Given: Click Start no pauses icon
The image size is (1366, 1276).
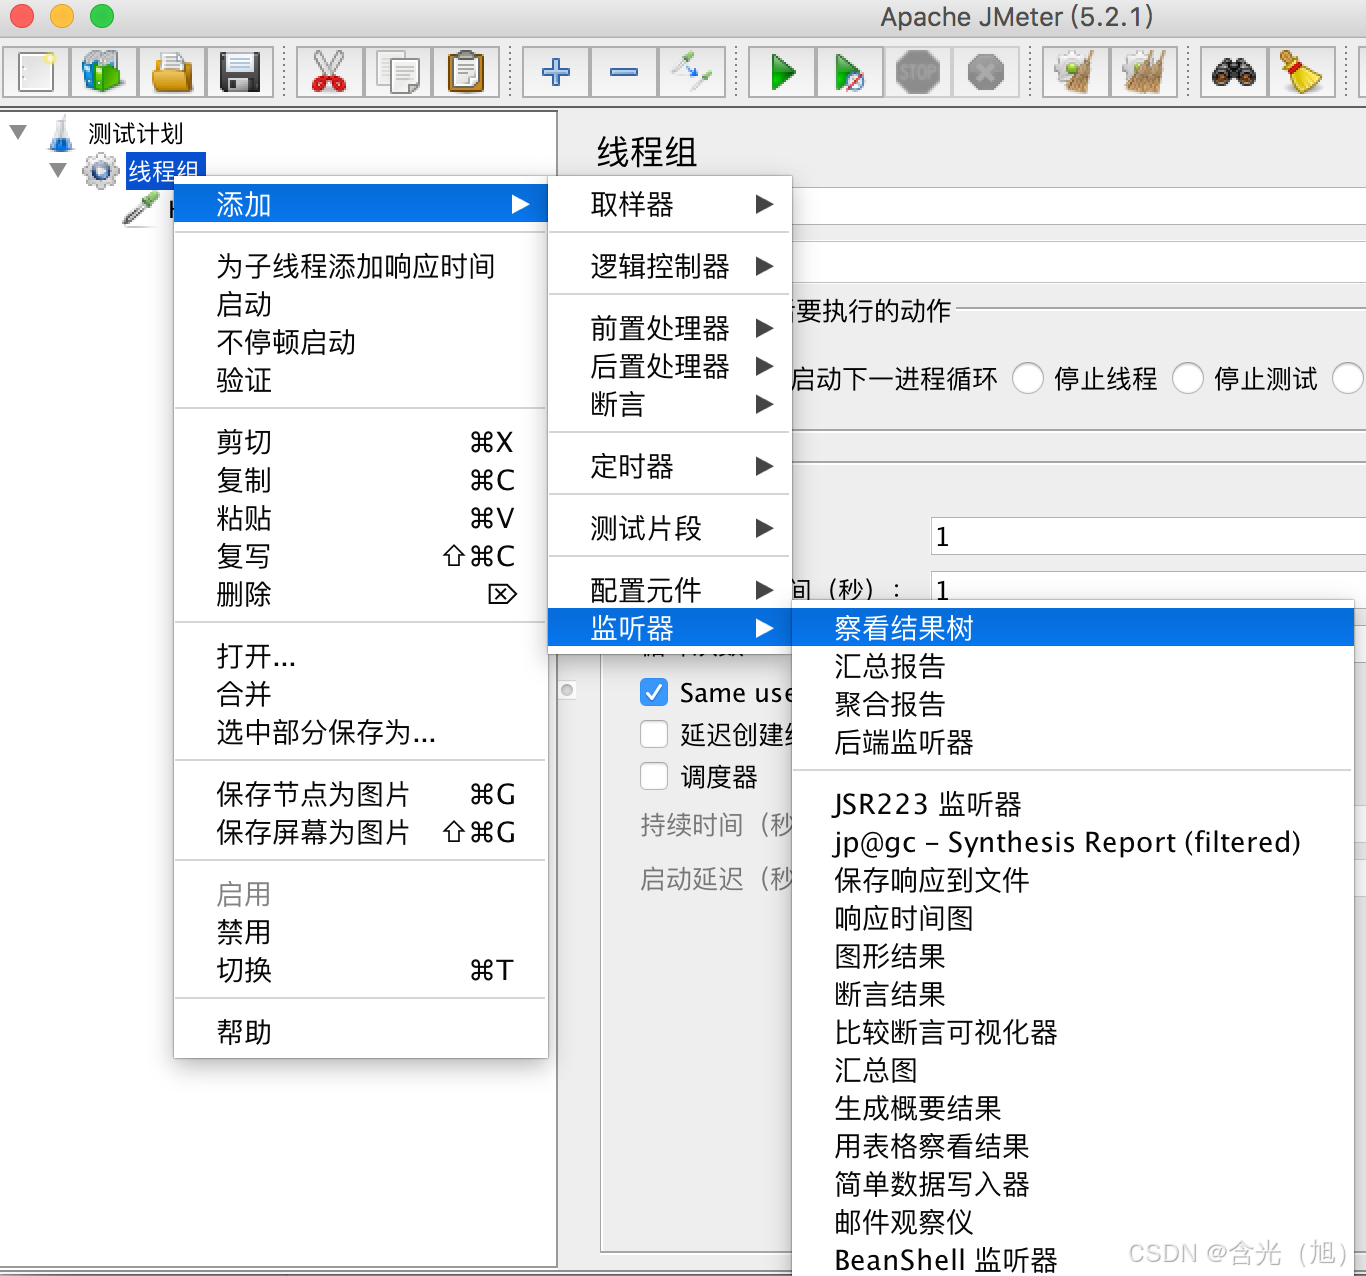Looking at the screenshot, I should [x=850, y=72].
